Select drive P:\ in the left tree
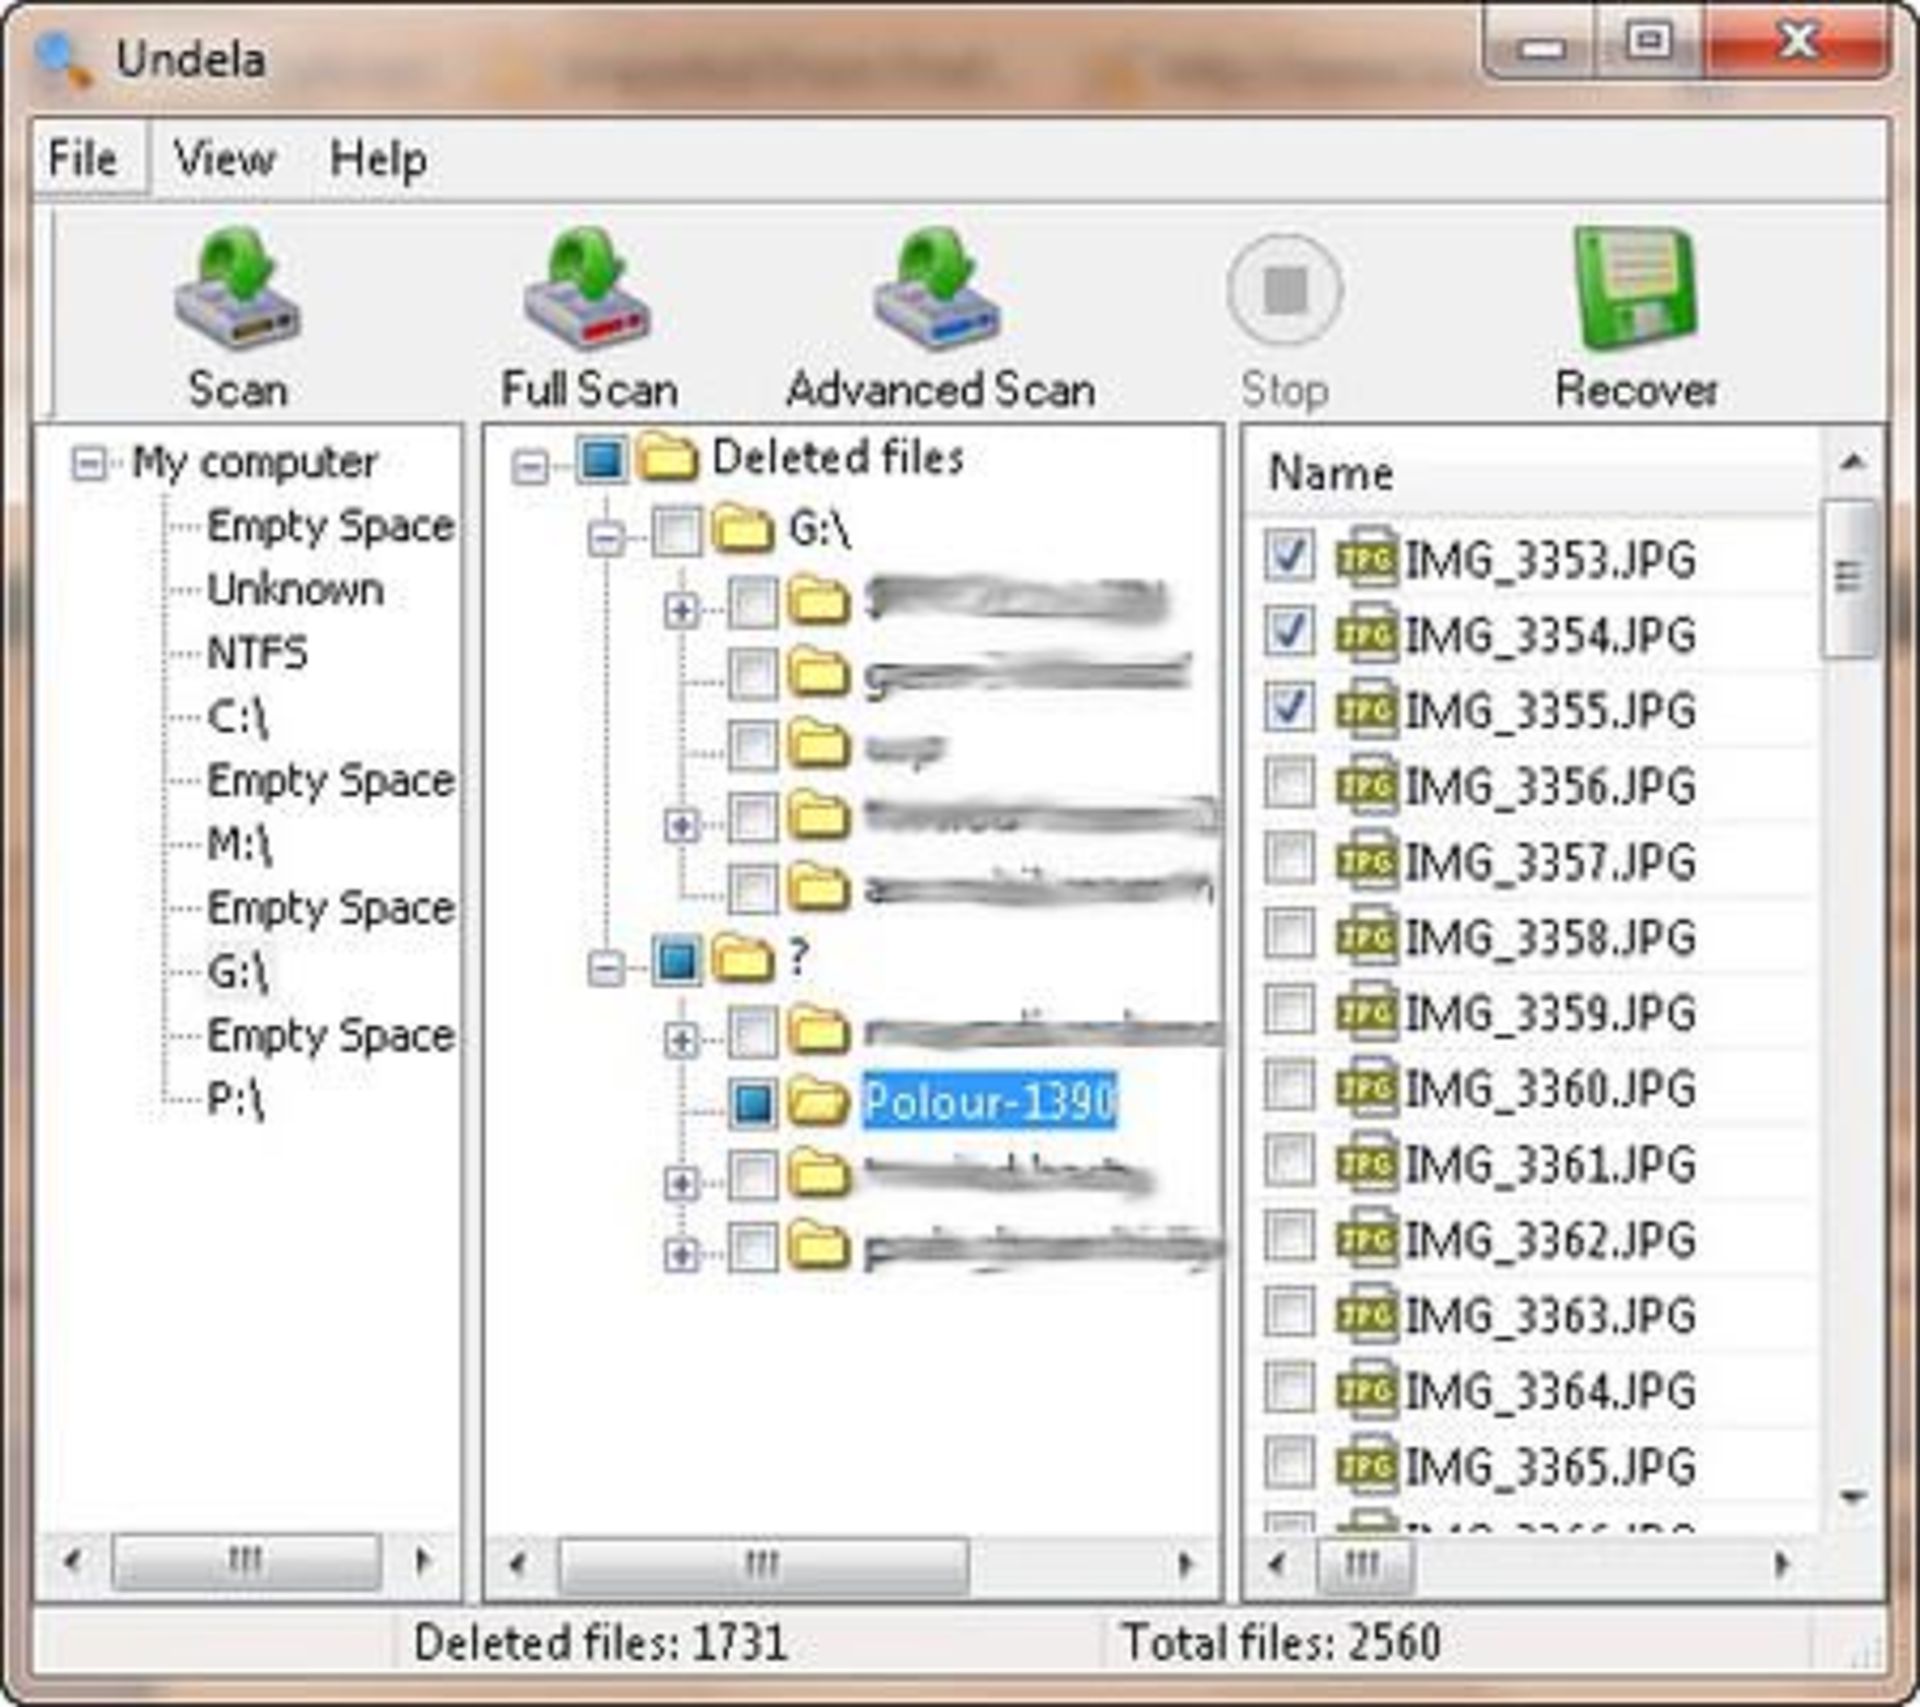The image size is (1920, 1707). [236, 1099]
